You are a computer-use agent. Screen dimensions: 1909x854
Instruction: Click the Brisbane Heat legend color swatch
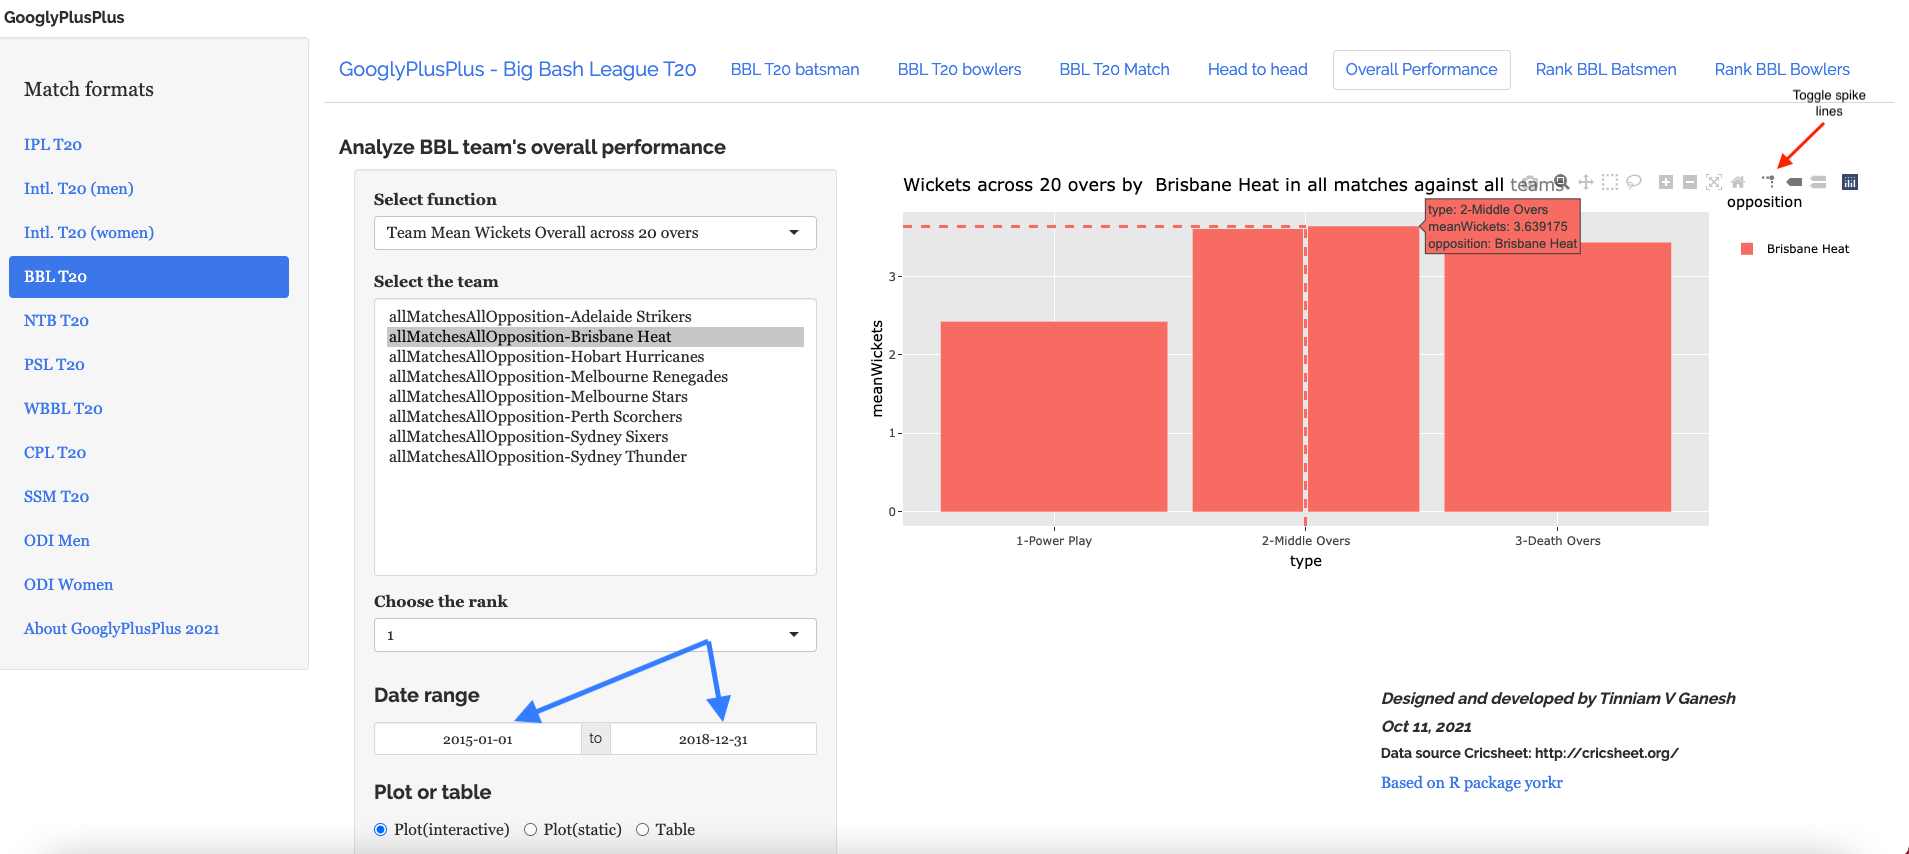pyautogui.click(x=1747, y=249)
